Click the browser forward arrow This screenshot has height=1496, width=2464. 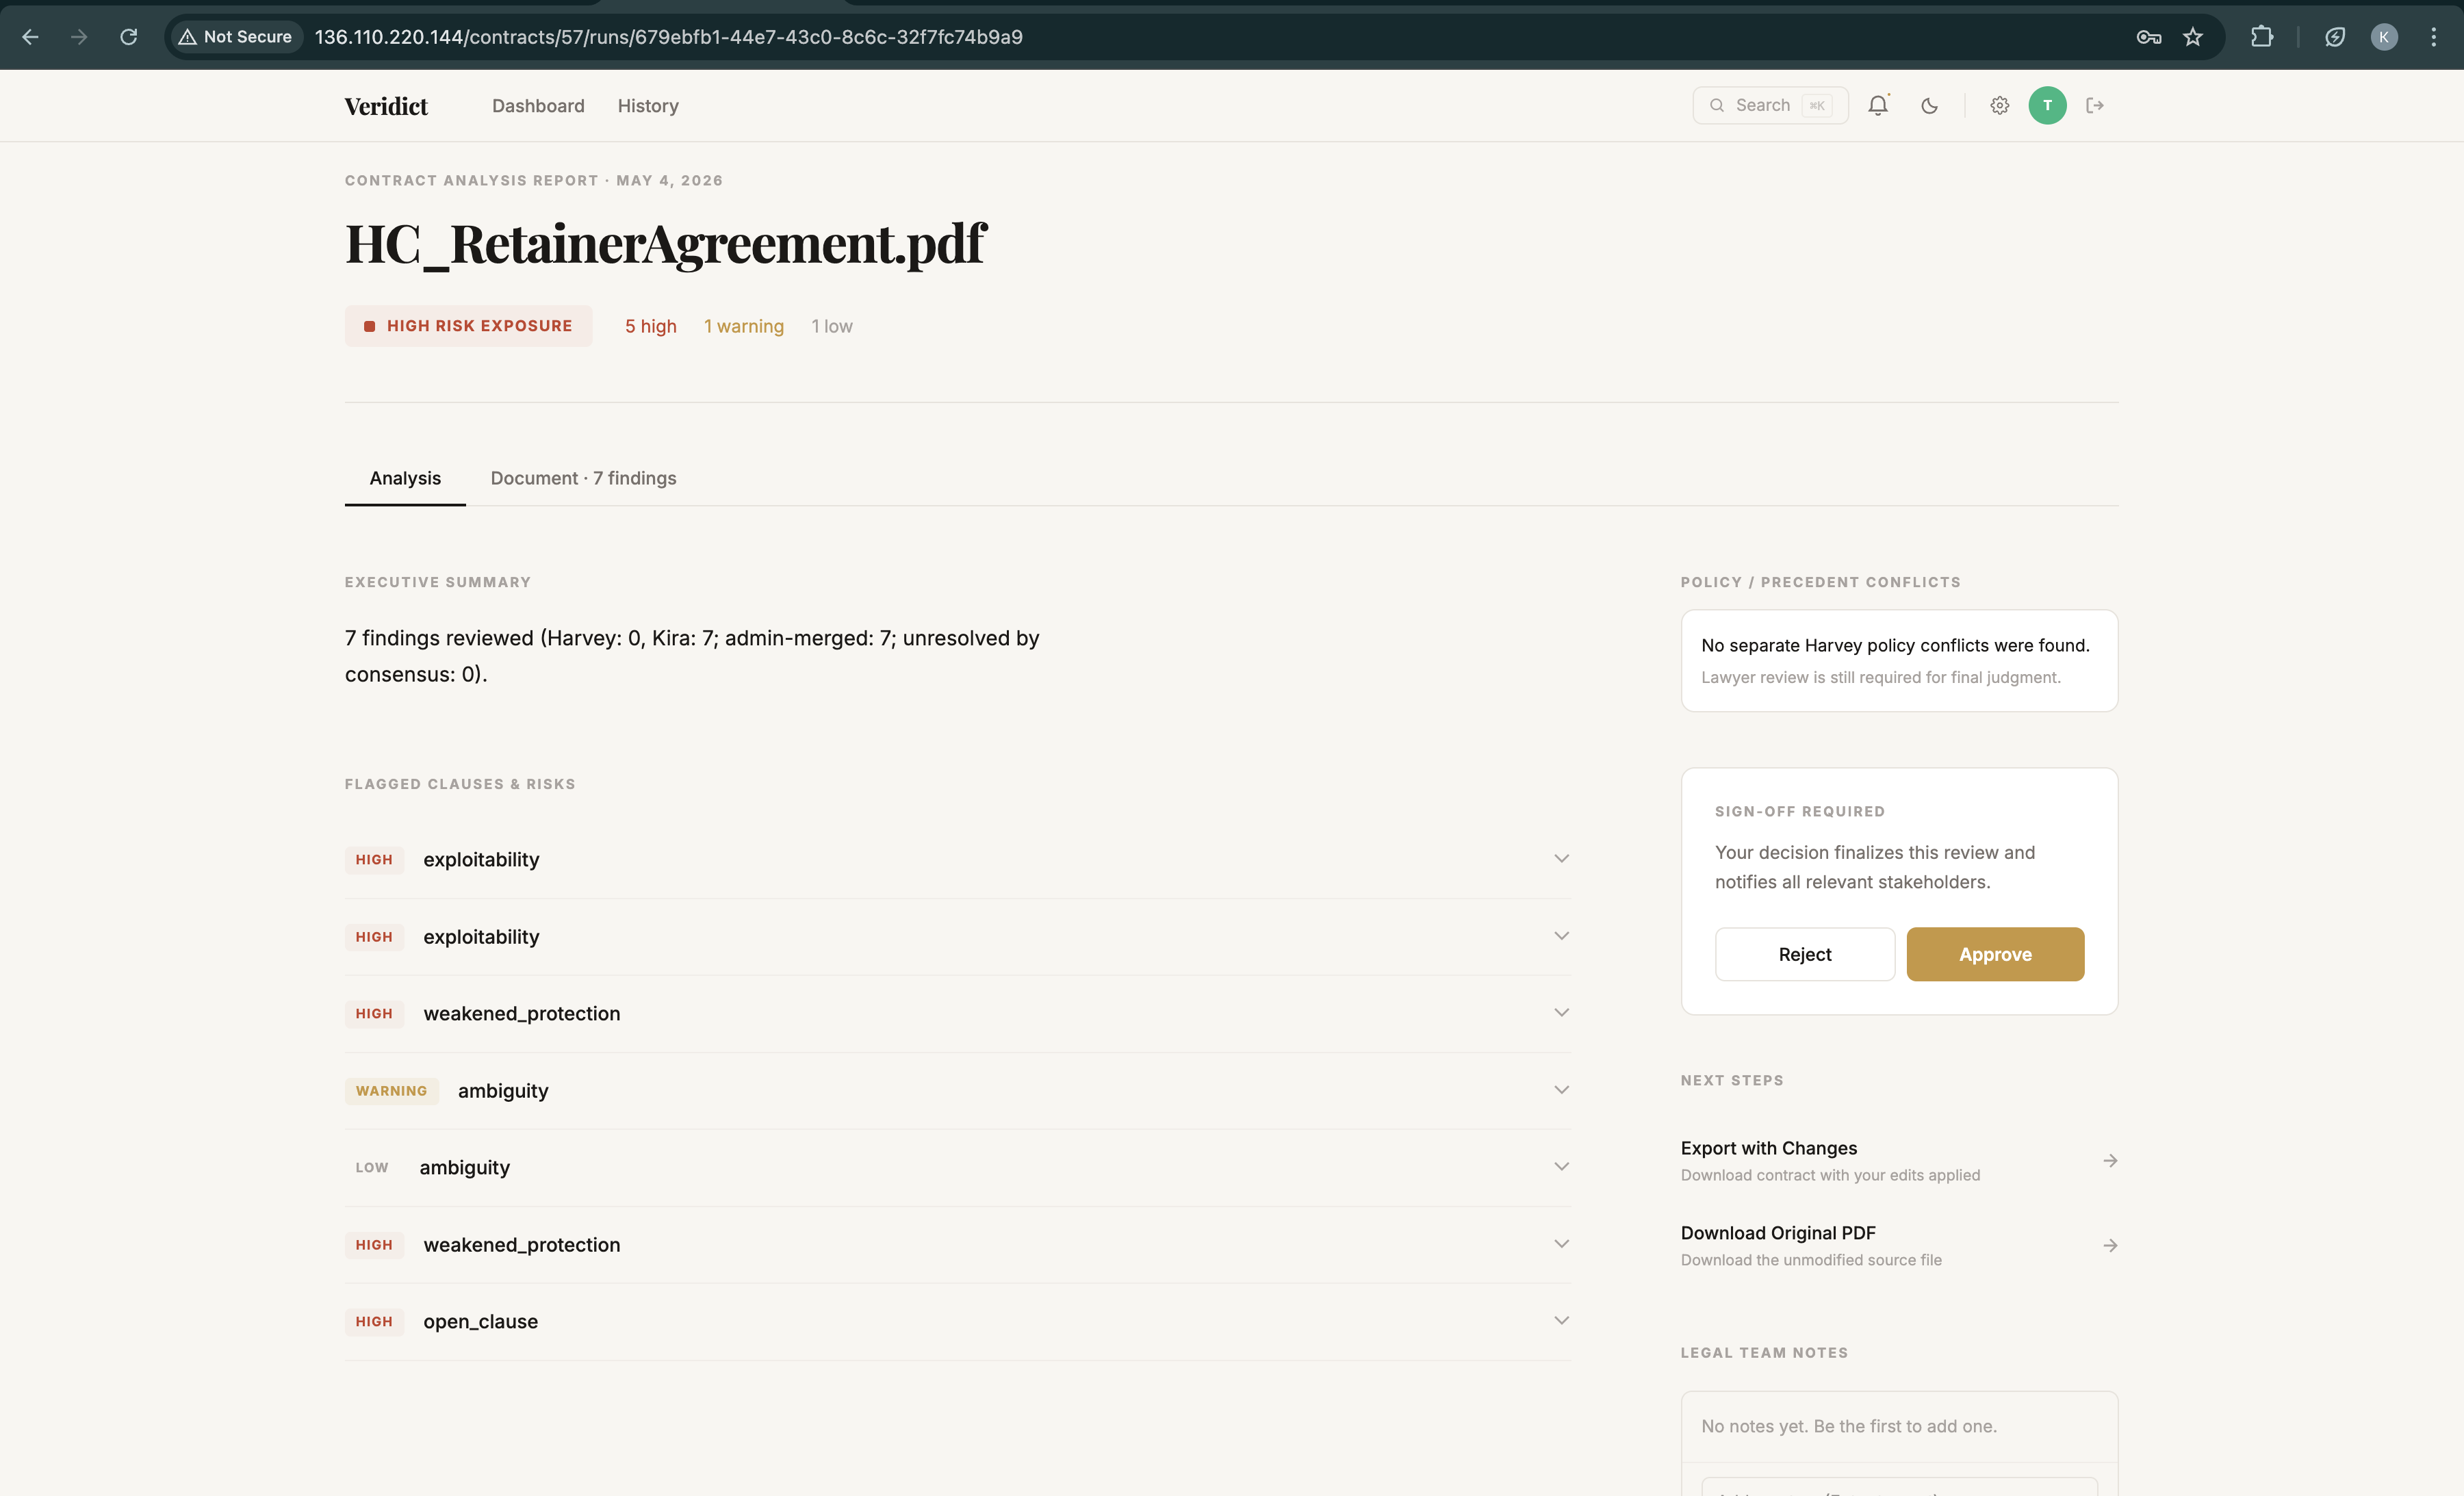click(x=79, y=37)
